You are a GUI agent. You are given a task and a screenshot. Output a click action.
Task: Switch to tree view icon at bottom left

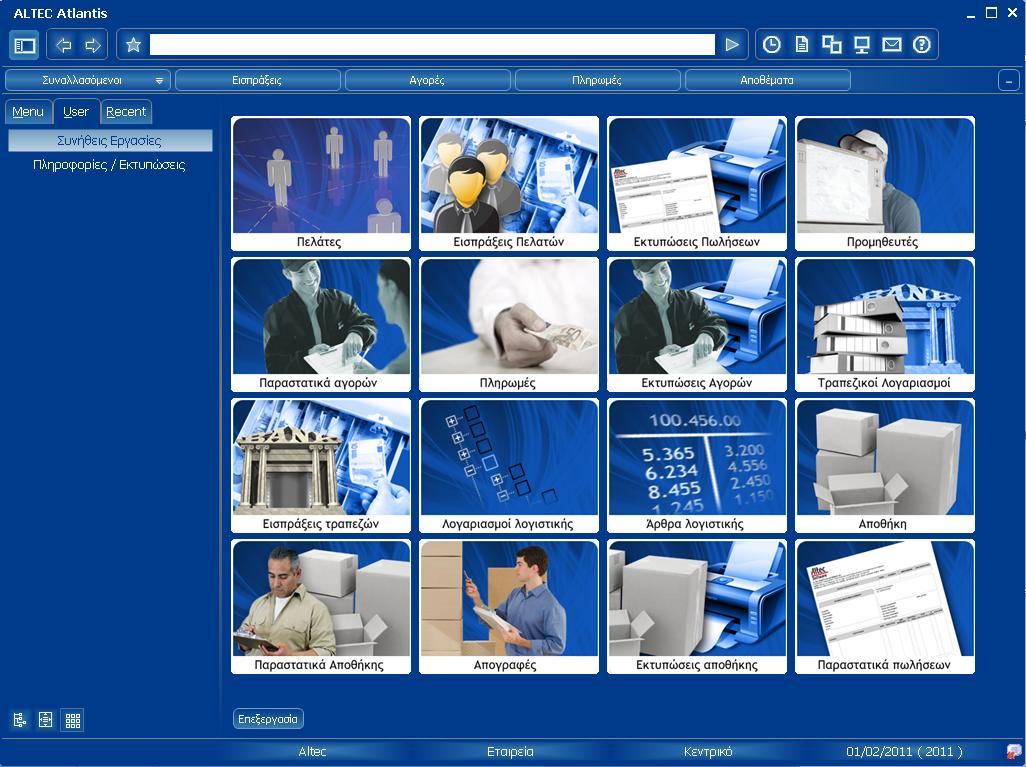[20, 721]
